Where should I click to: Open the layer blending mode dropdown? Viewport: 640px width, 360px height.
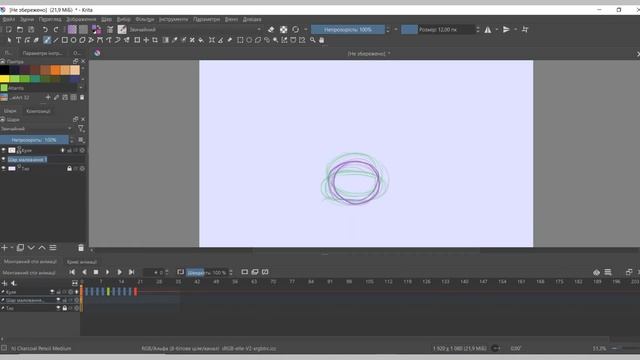(x=36, y=129)
